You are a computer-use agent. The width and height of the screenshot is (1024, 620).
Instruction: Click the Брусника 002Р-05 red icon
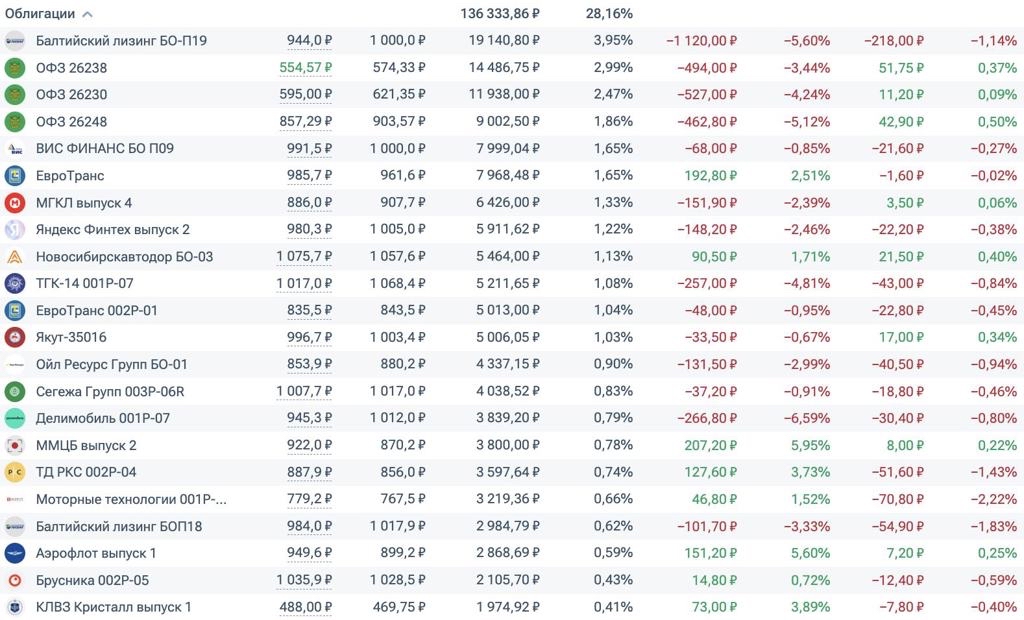pos(15,580)
